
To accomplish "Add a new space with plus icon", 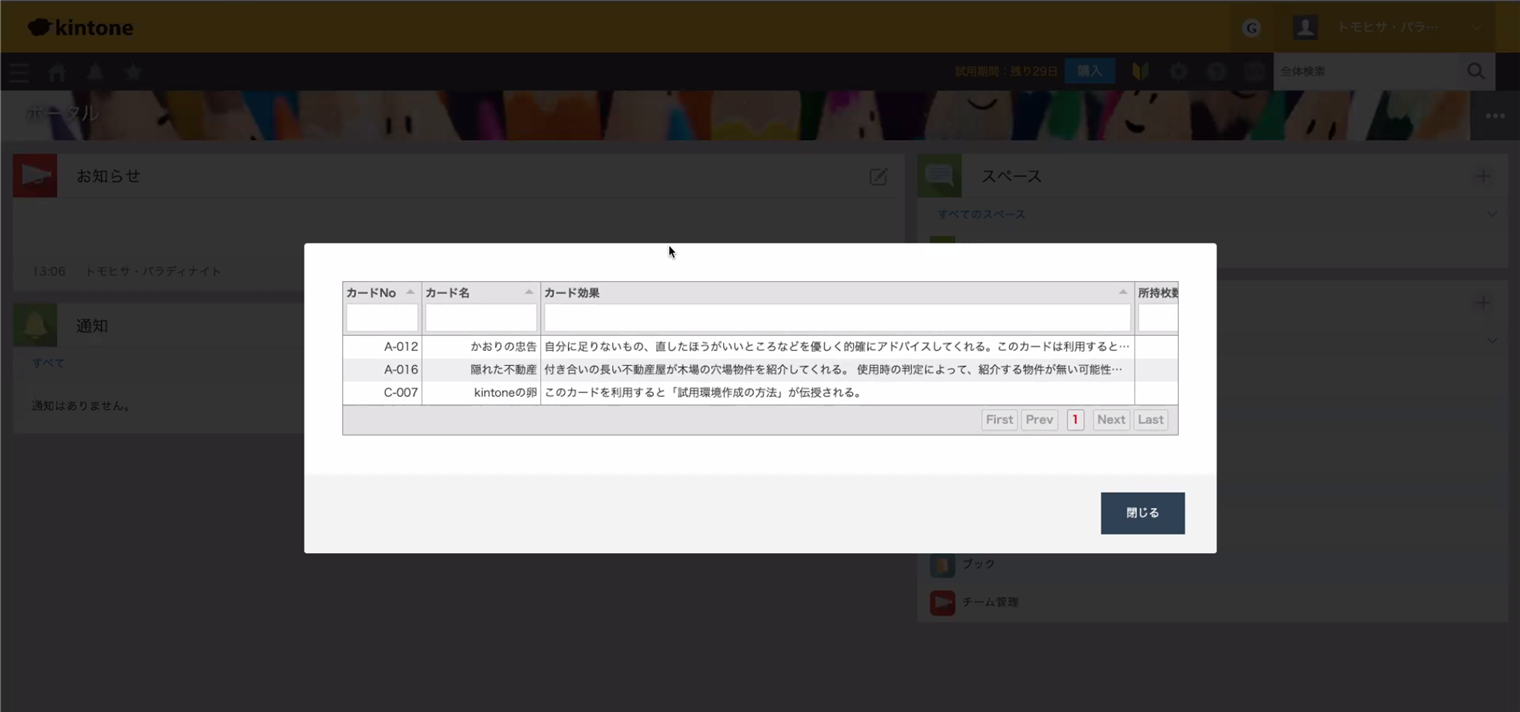I will click(1483, 176).
